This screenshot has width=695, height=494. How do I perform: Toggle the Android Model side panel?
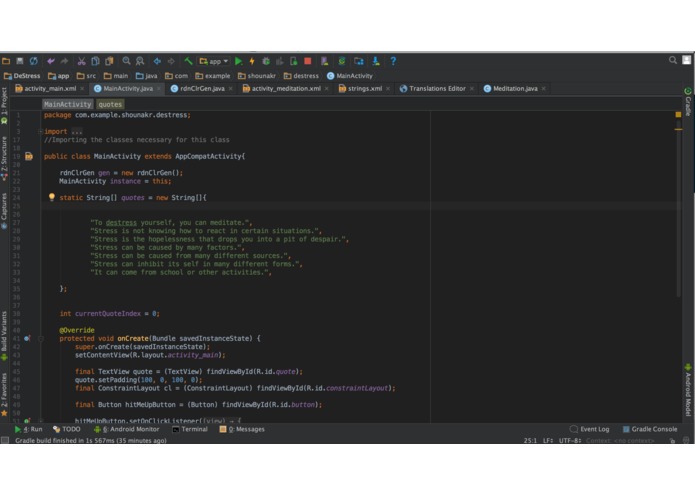tap(688, 390)
